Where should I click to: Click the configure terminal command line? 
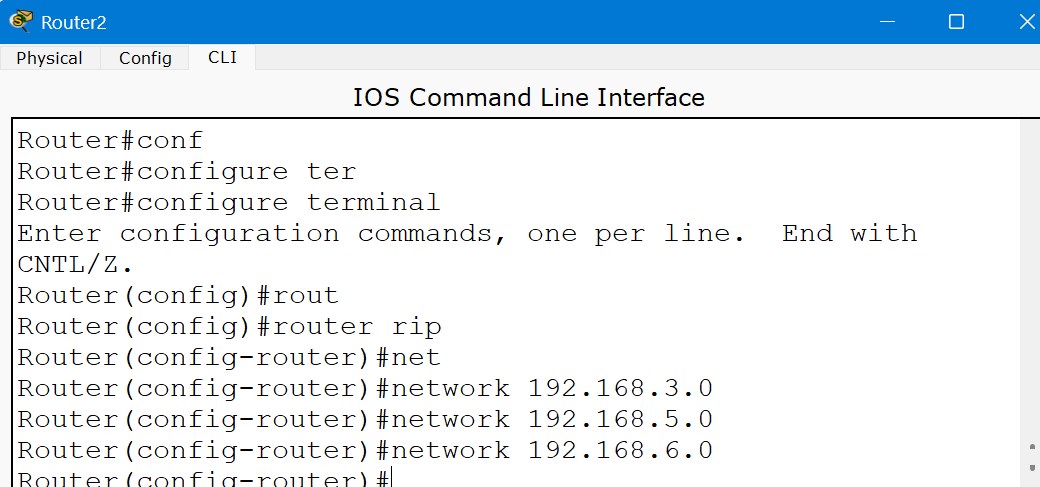(x=228, y=202)
